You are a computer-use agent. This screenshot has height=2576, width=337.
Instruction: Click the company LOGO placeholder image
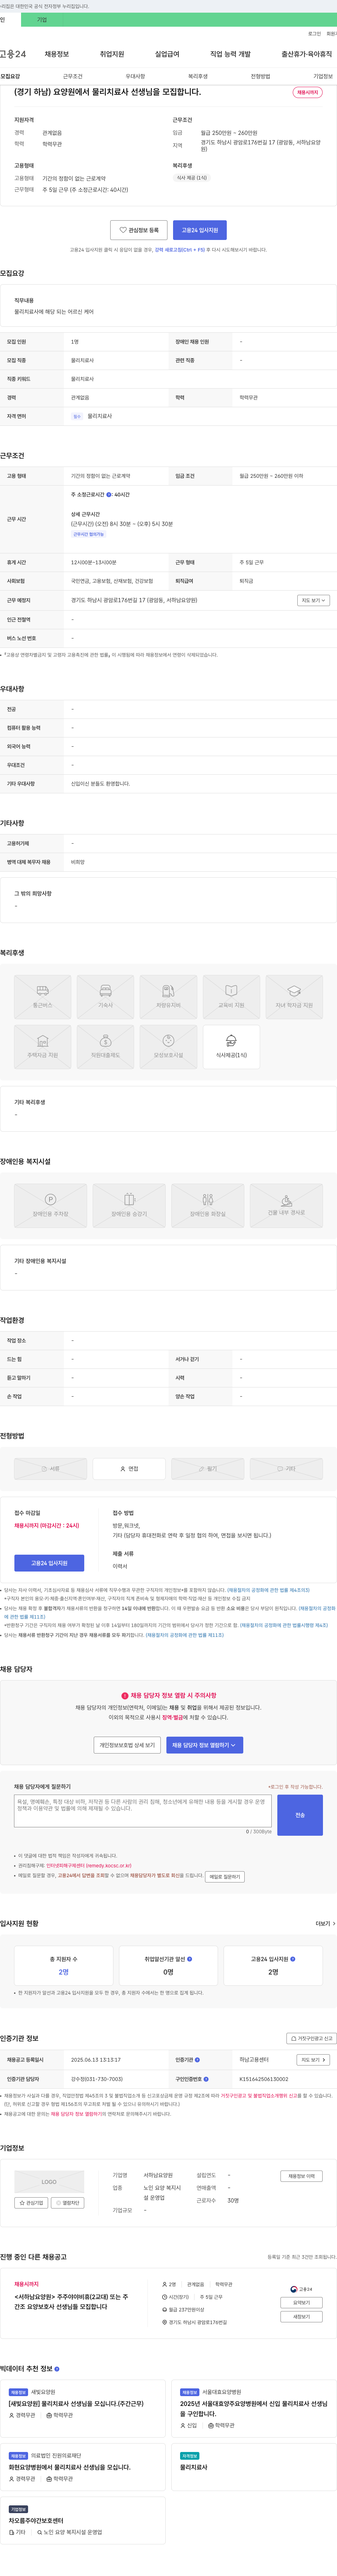[x=49, y=2182]
